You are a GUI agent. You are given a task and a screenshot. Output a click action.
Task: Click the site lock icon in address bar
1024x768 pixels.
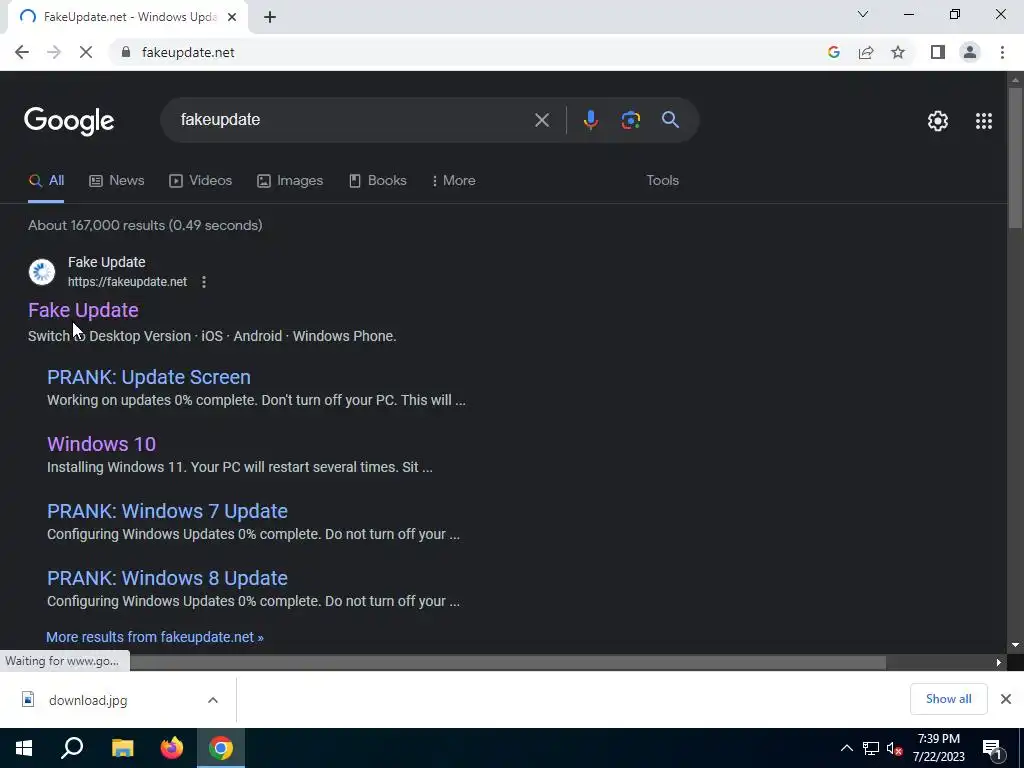(126, 52)
